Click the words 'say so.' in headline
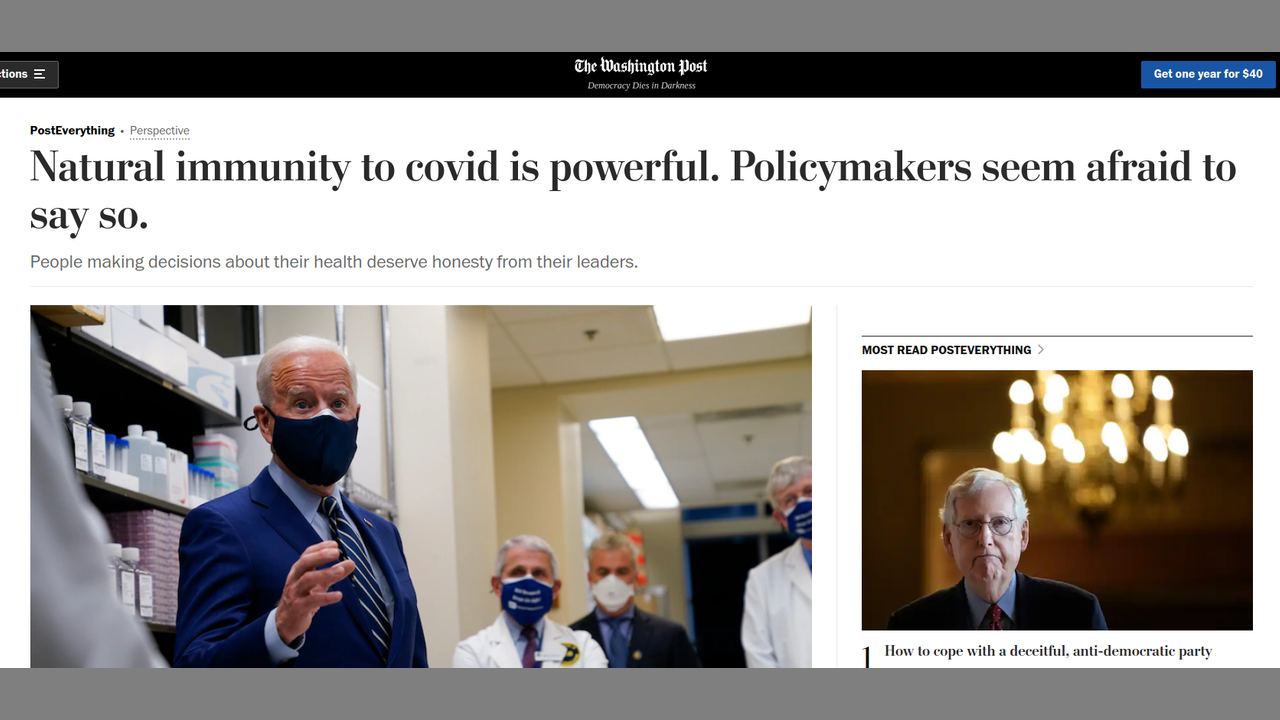The image size is (1280, 720). [89, 215]
